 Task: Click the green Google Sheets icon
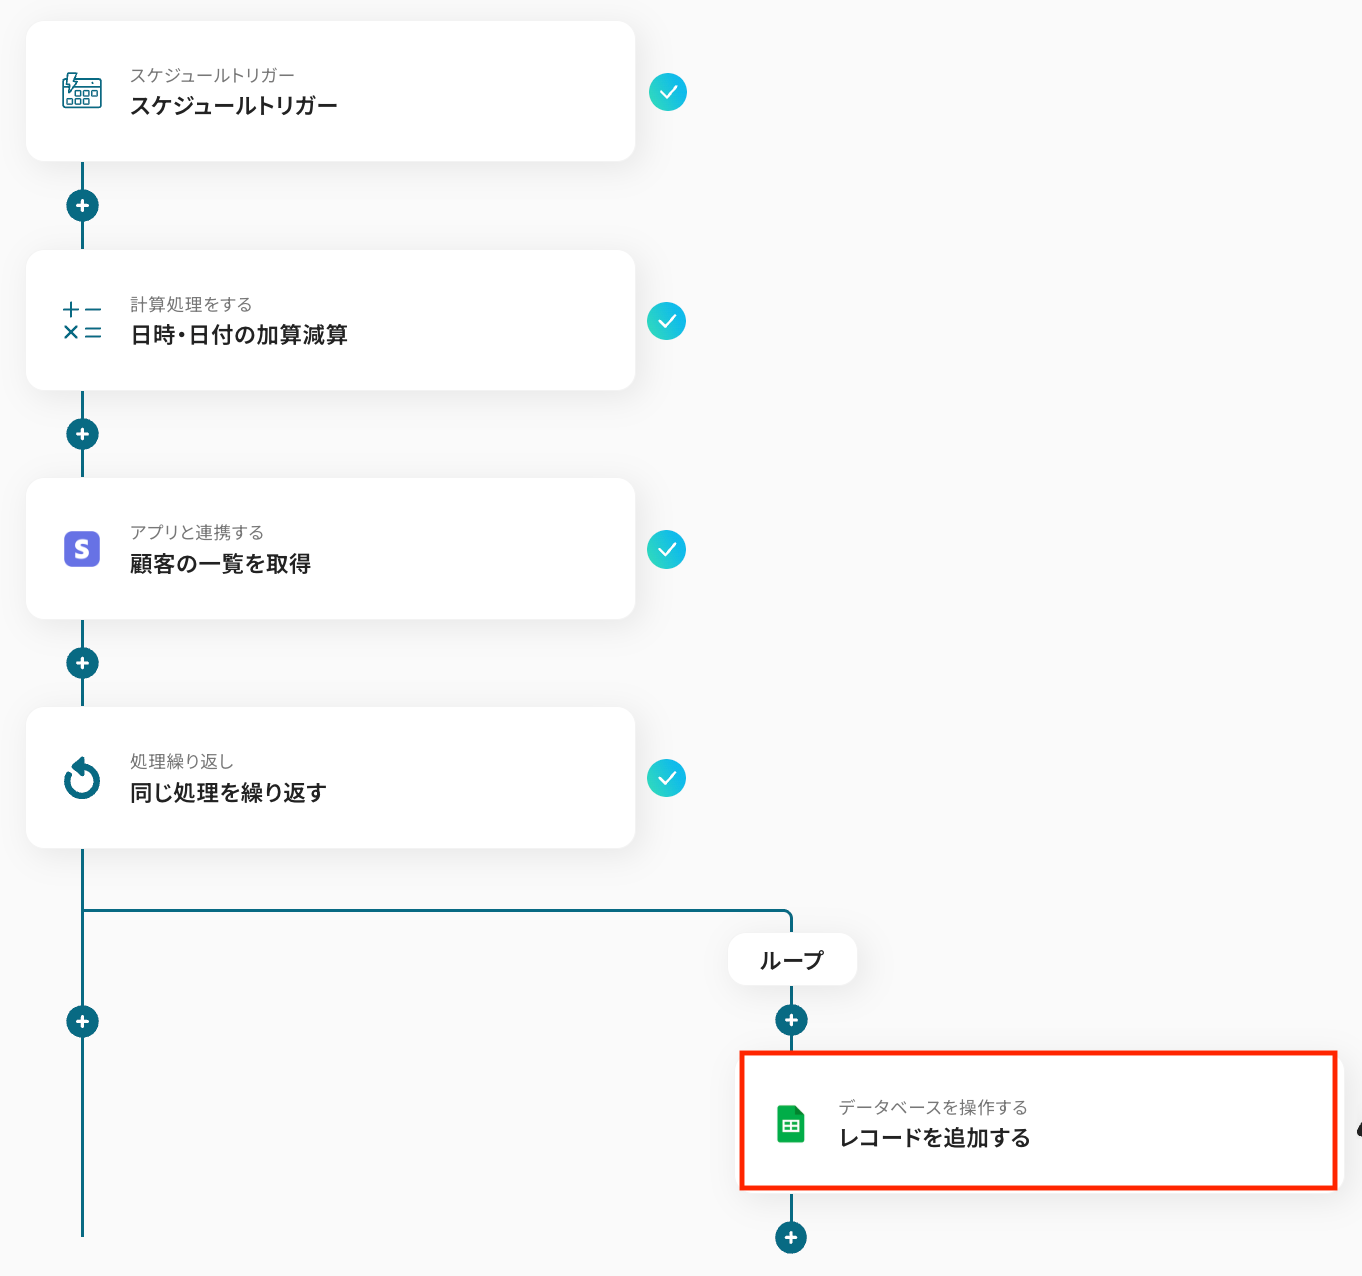coord(791,1124)
